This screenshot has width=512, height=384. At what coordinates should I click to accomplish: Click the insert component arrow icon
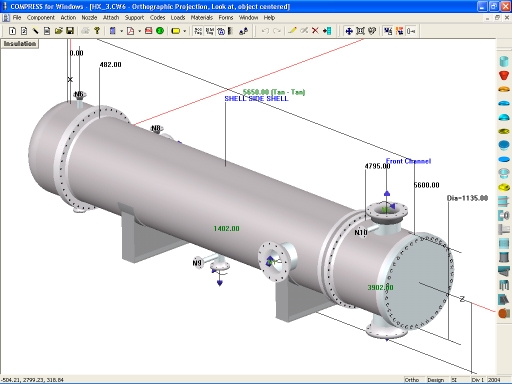pos(327,31)
